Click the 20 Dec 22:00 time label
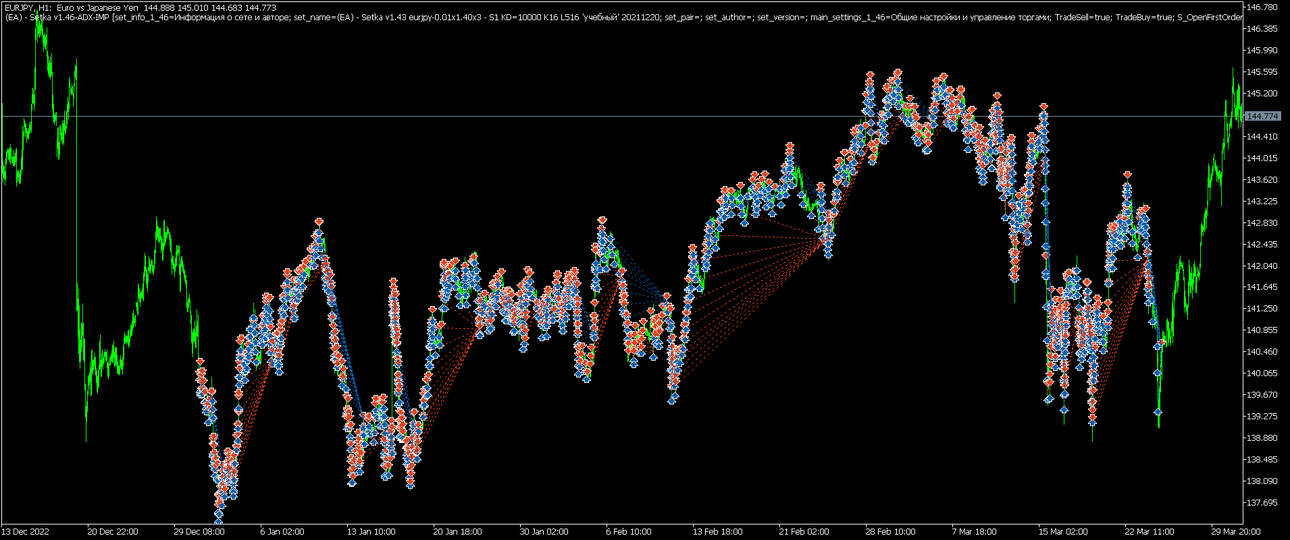The width and height of the screenshot is (1290, 540). tap(113, 532)
